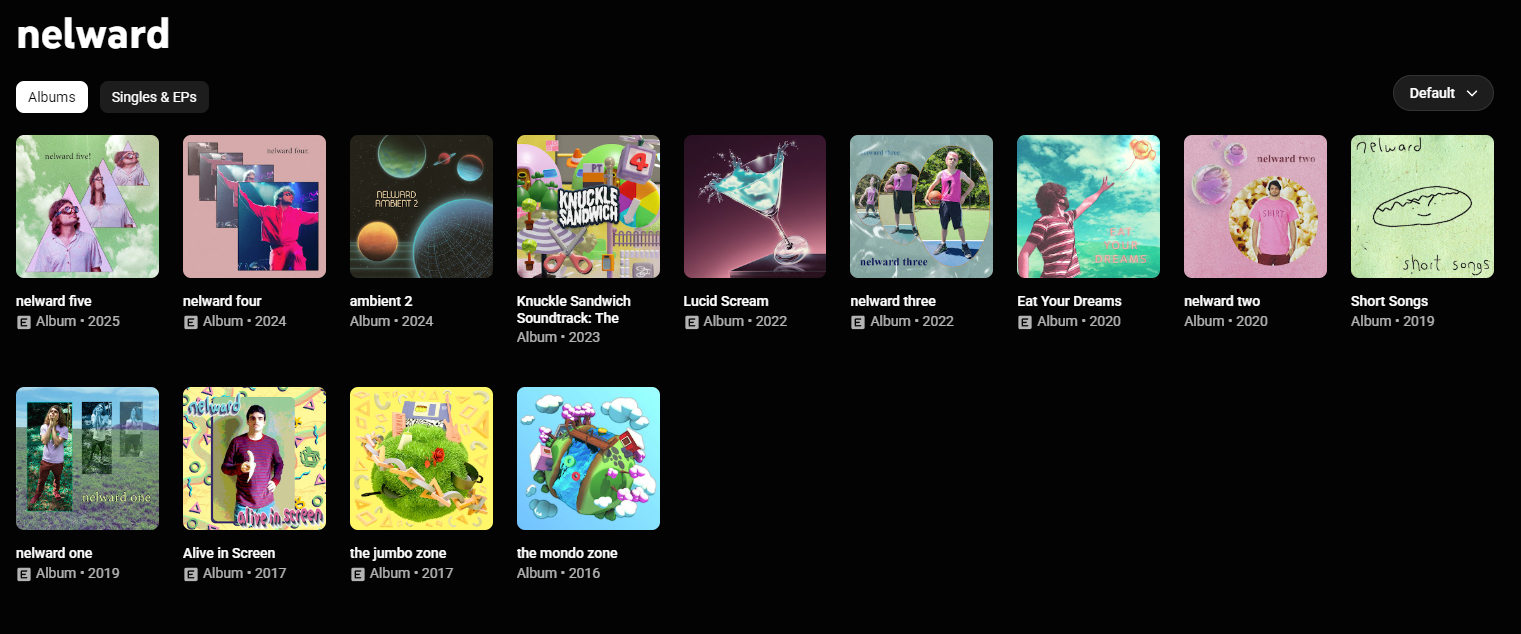This screenshot has height=634, width=1521.
Task: Click the explicit badge under the jumbo zone
Action: point(358,574)
